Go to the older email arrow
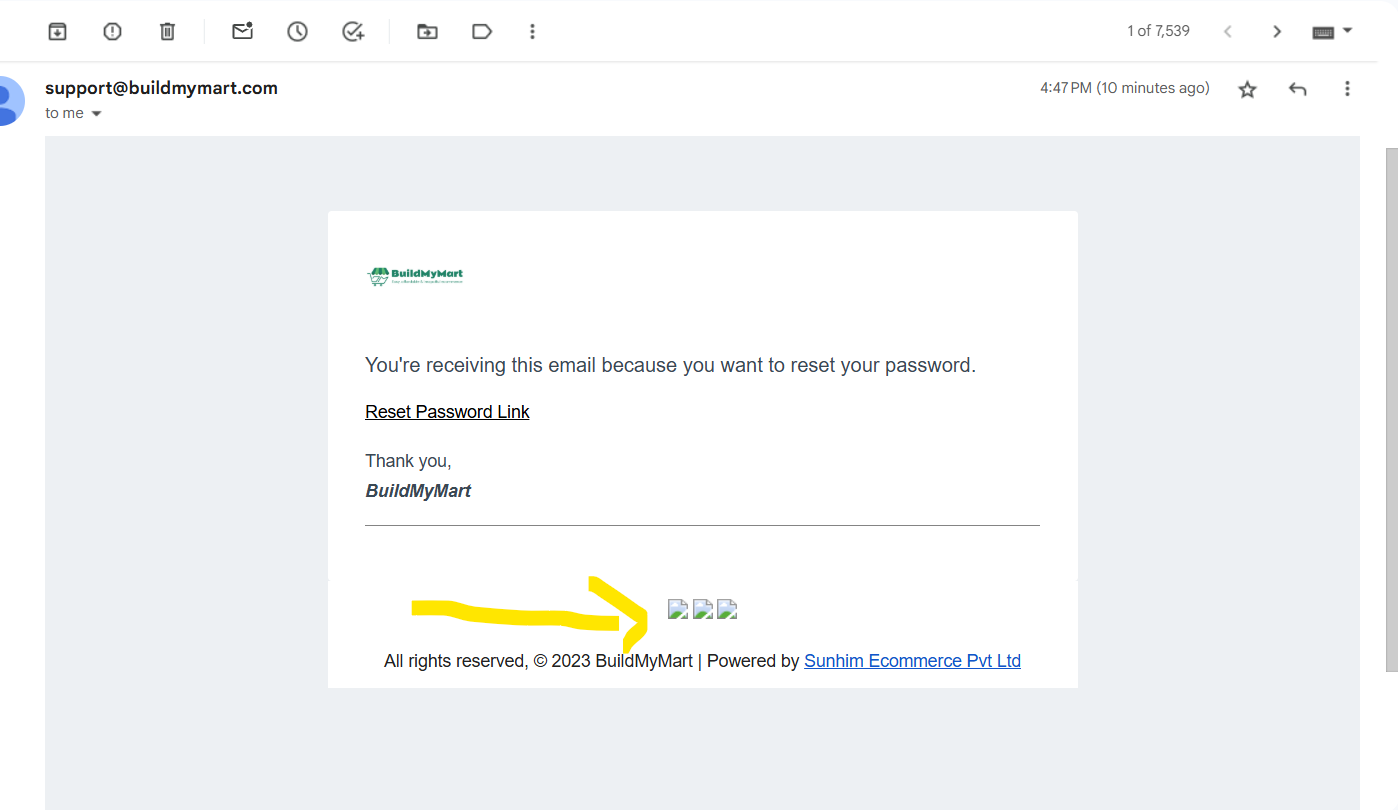 (x=1277, y=31)
